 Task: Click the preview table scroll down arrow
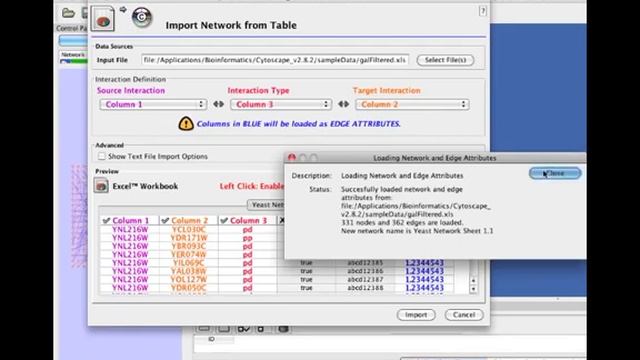click(x=473, y=289)
